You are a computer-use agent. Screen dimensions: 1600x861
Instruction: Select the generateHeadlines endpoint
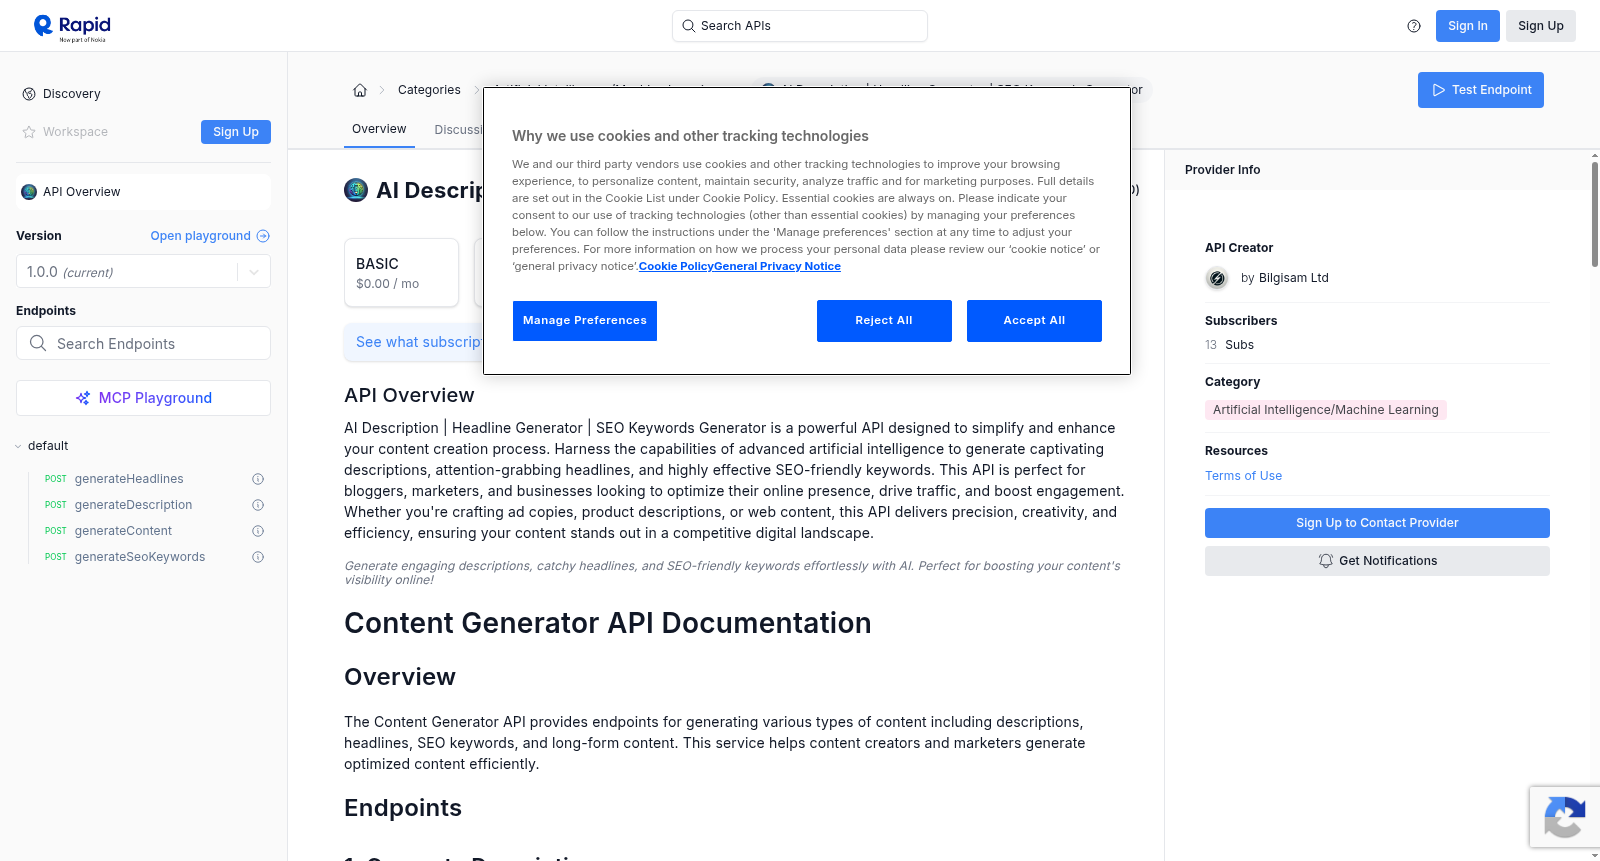129,479
